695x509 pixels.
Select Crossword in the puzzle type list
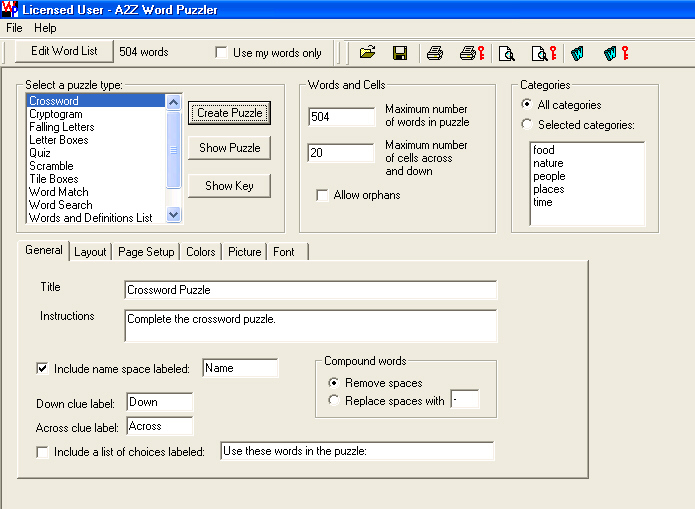[96, 101]
